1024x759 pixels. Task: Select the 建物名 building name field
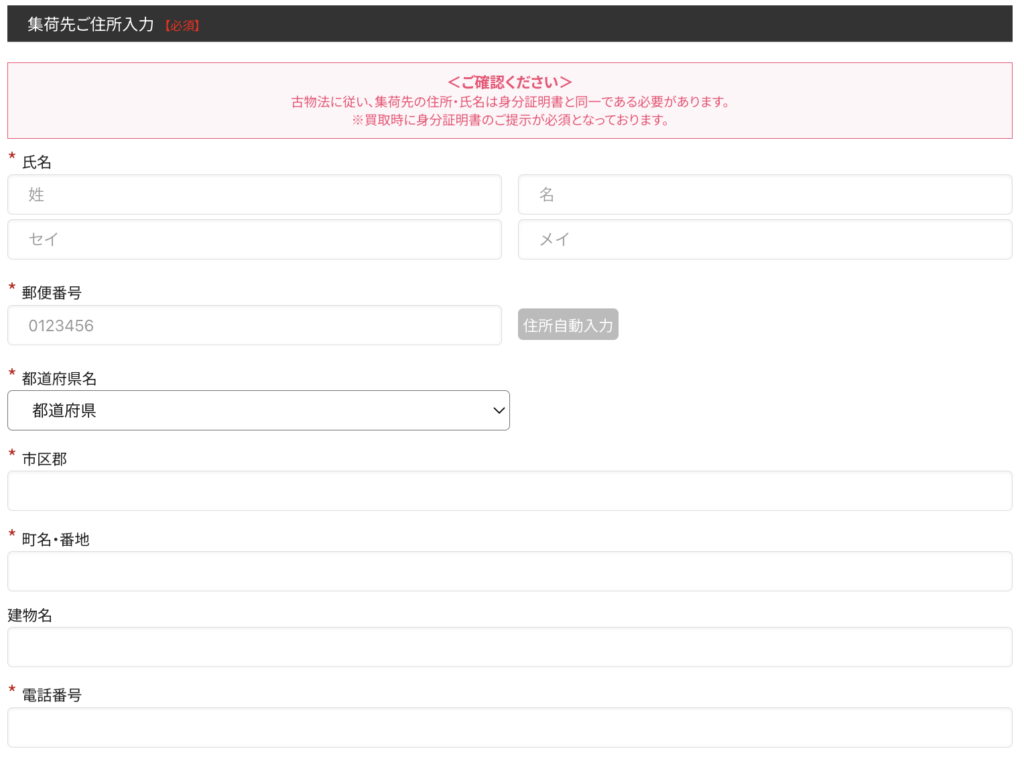509,647
